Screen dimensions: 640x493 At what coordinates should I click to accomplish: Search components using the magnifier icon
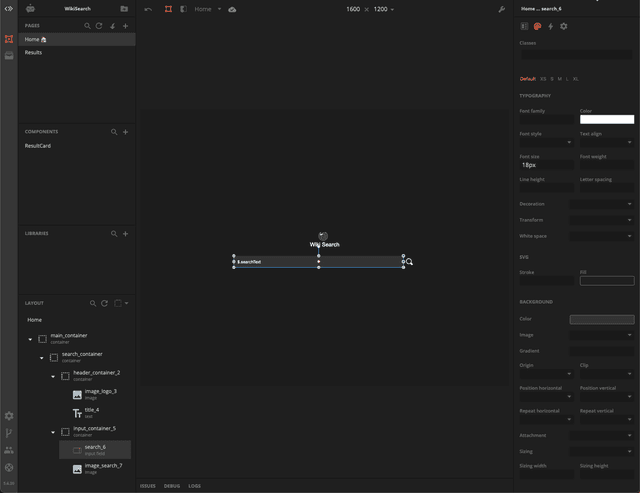point(114,132)
